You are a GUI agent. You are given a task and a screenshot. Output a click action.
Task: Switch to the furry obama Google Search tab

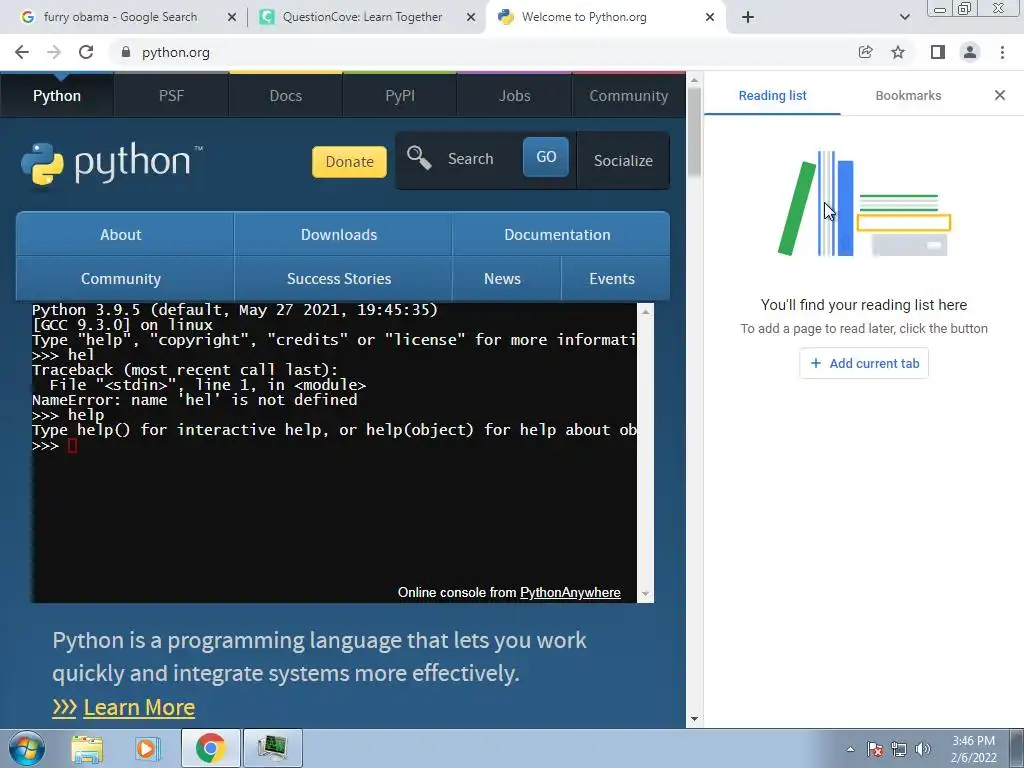[x=120, y=17]
